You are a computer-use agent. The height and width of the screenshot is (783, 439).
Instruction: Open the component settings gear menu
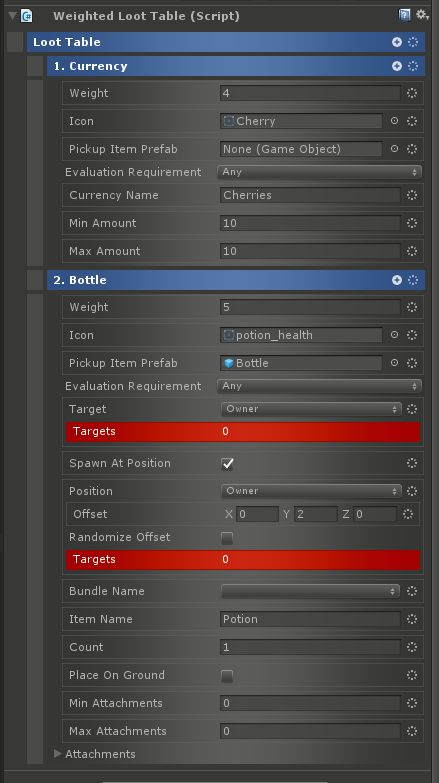tap(422, 15)
